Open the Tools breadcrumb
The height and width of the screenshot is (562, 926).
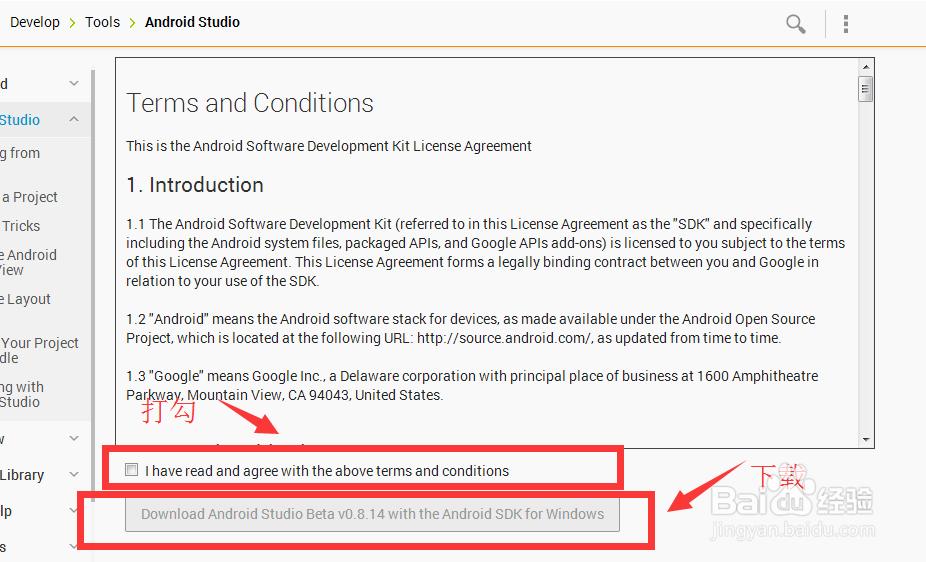(x=102, y=22)
